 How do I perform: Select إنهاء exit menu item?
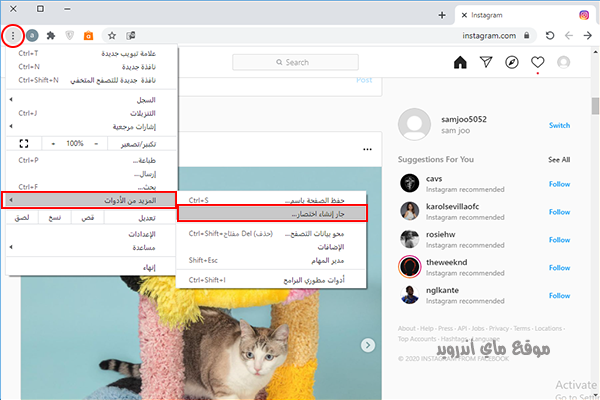tap(91, 268)
